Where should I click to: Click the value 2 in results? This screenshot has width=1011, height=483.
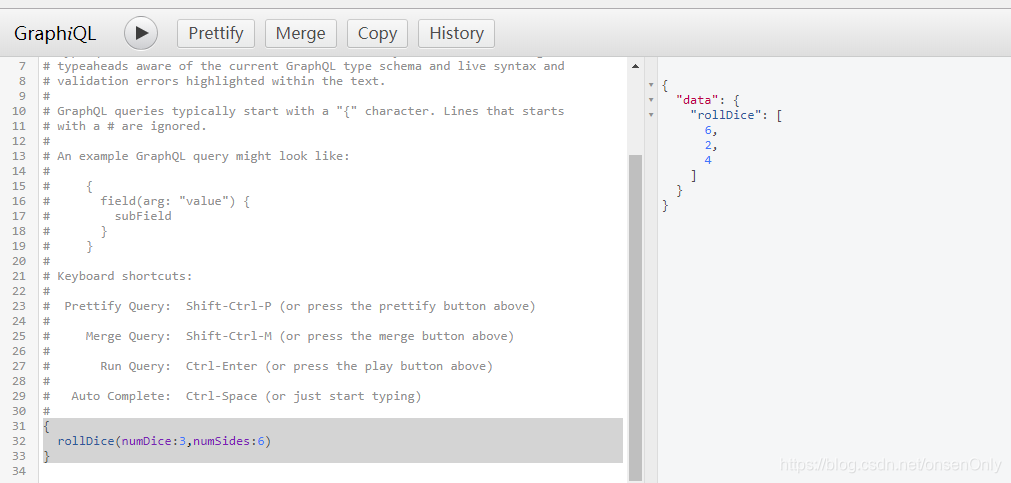coord(708,145)
